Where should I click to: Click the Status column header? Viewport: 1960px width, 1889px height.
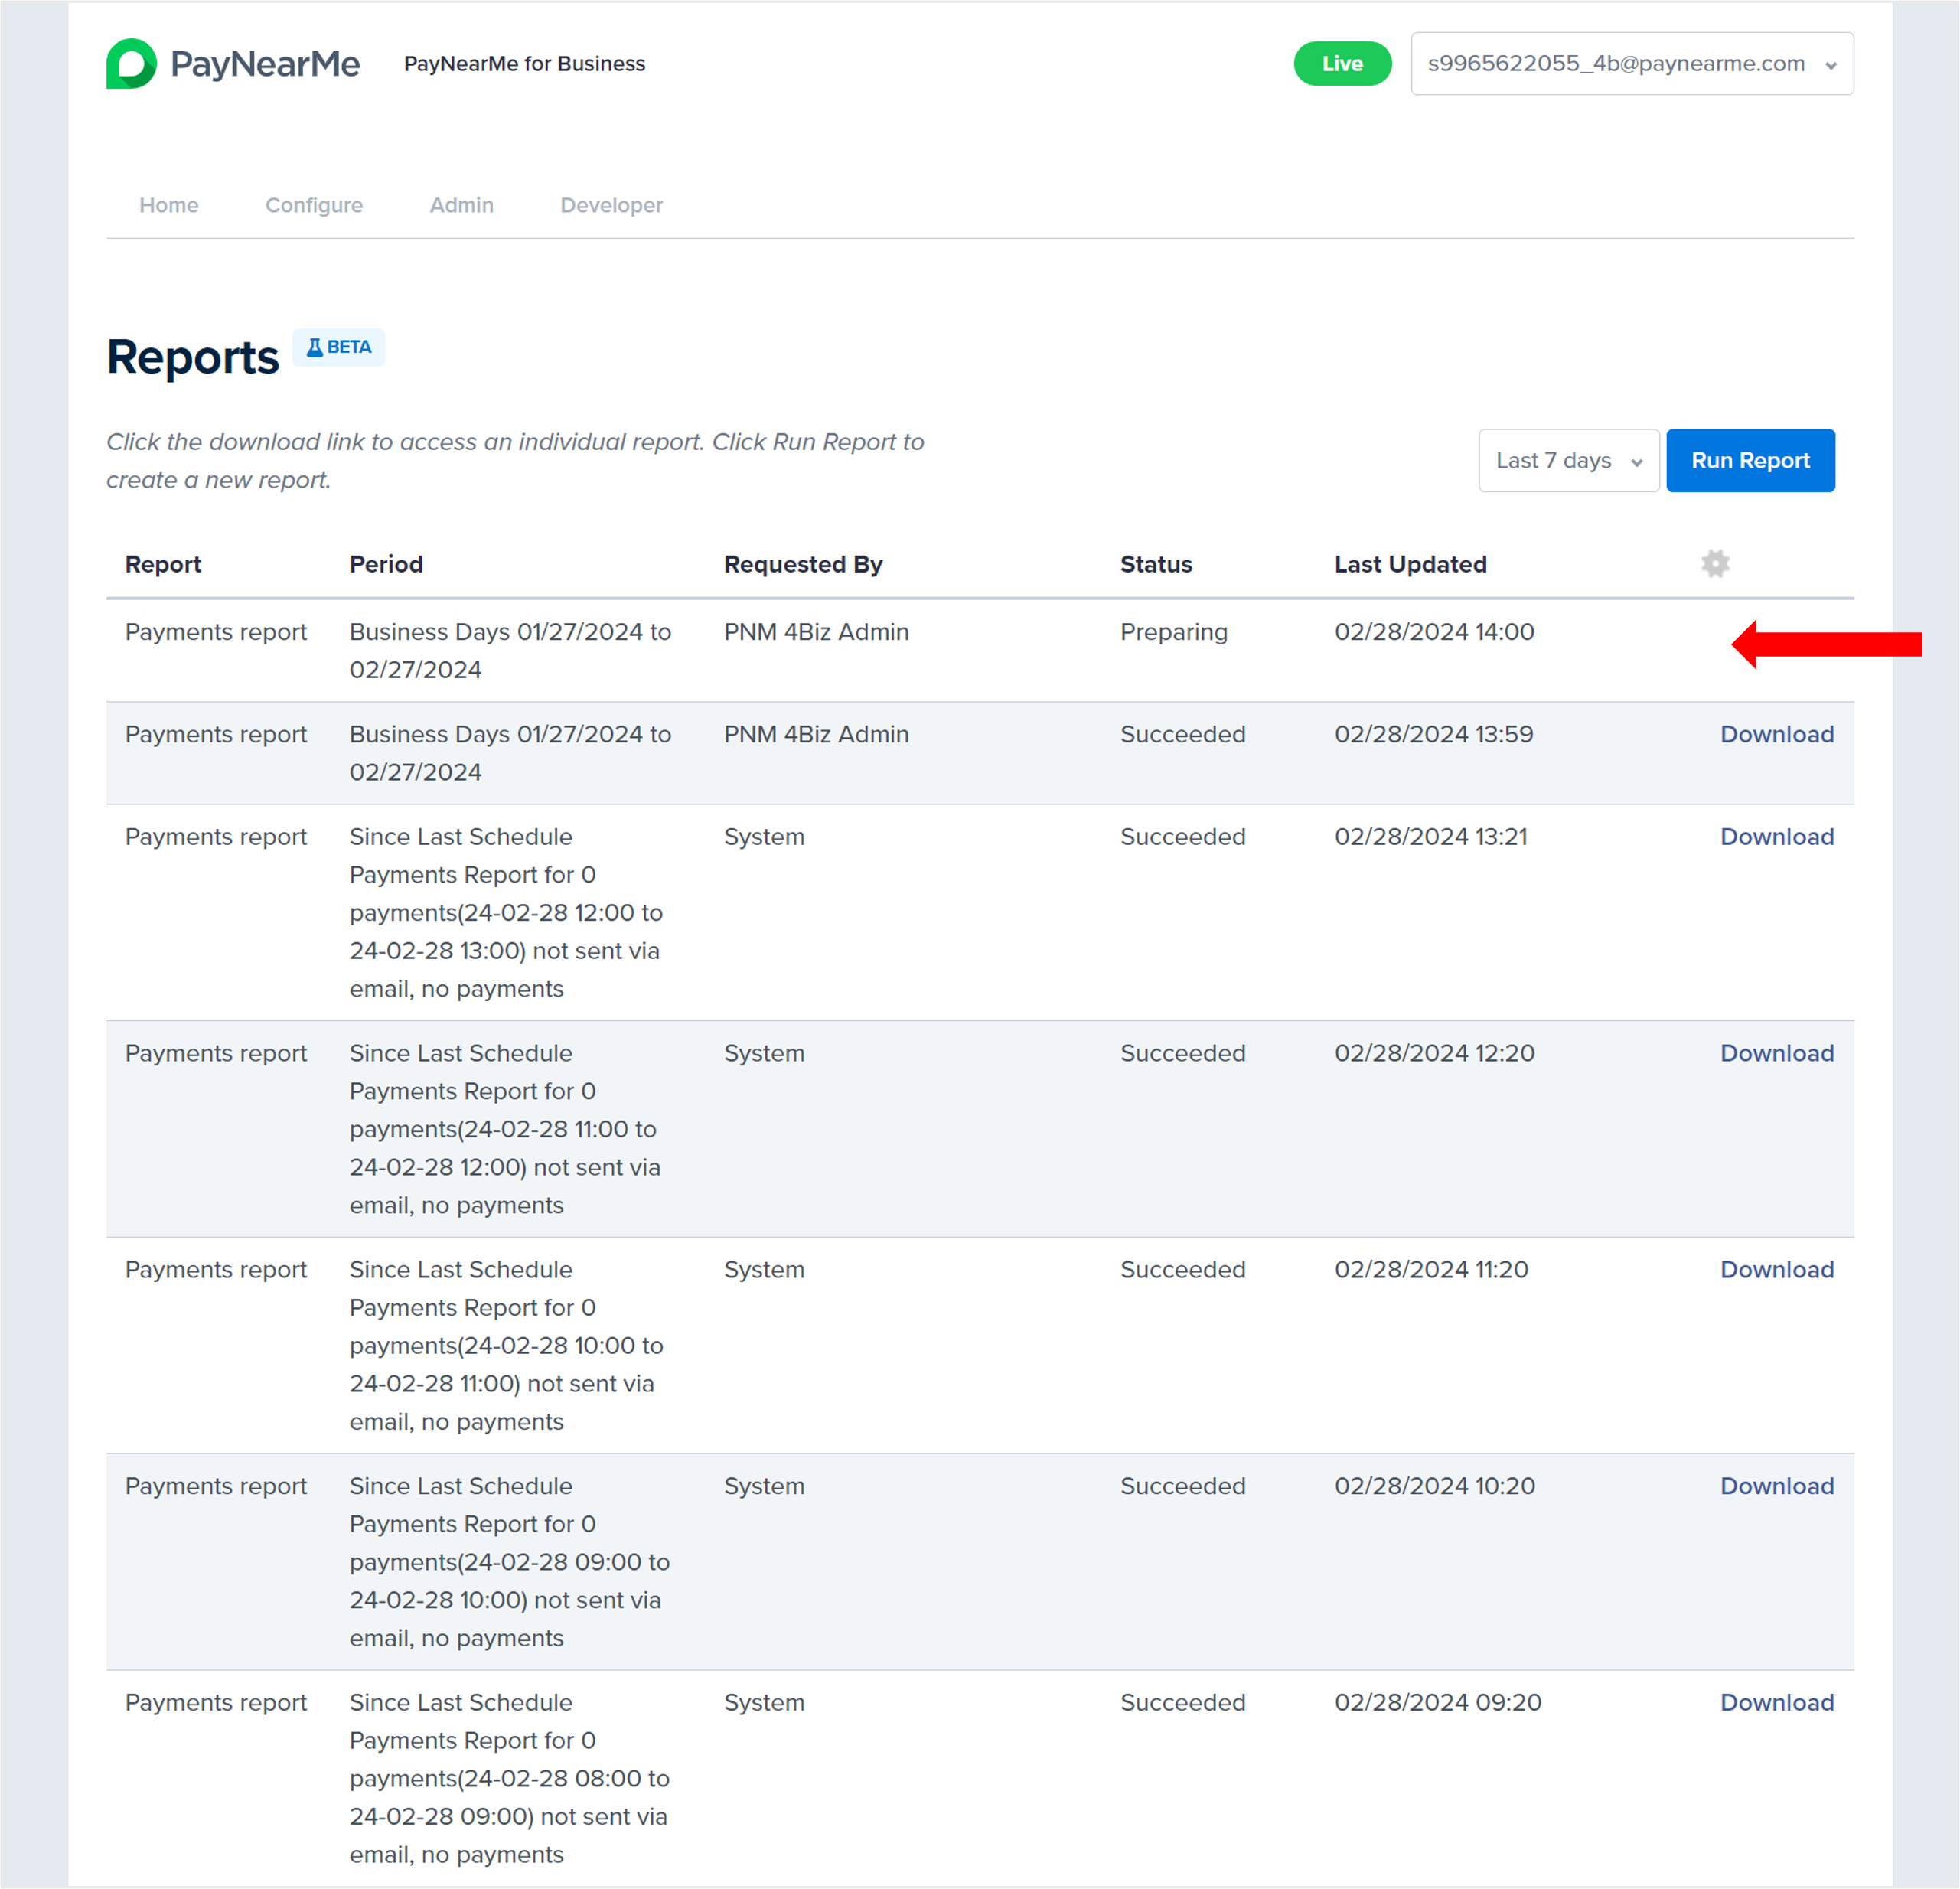point(1156,565)
